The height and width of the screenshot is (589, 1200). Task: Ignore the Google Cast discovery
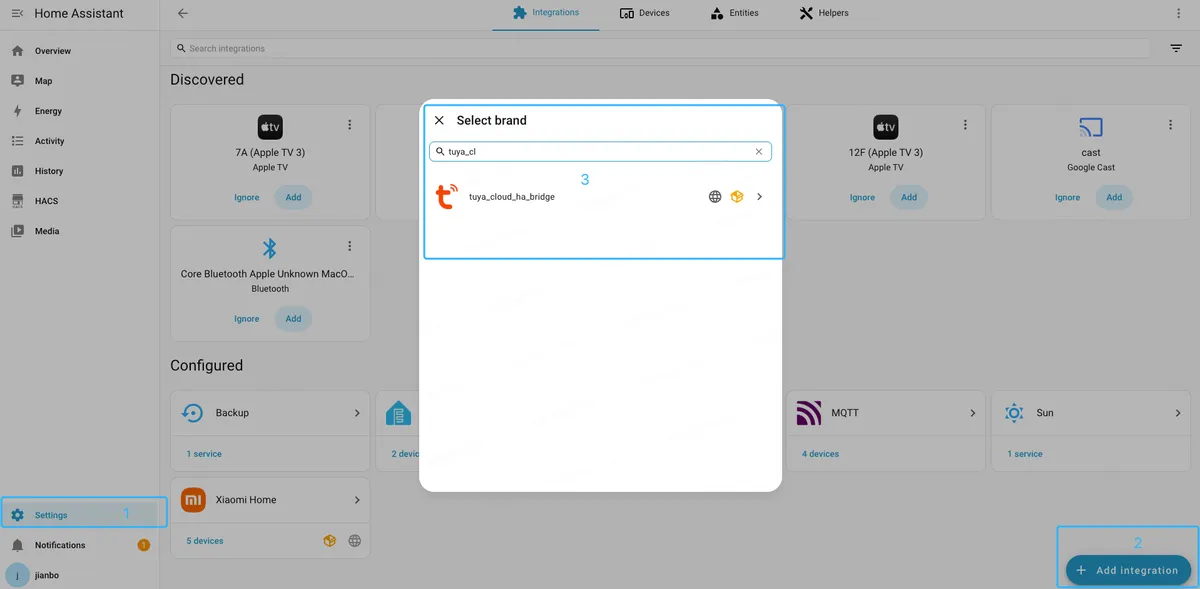tap(1068, 197)
